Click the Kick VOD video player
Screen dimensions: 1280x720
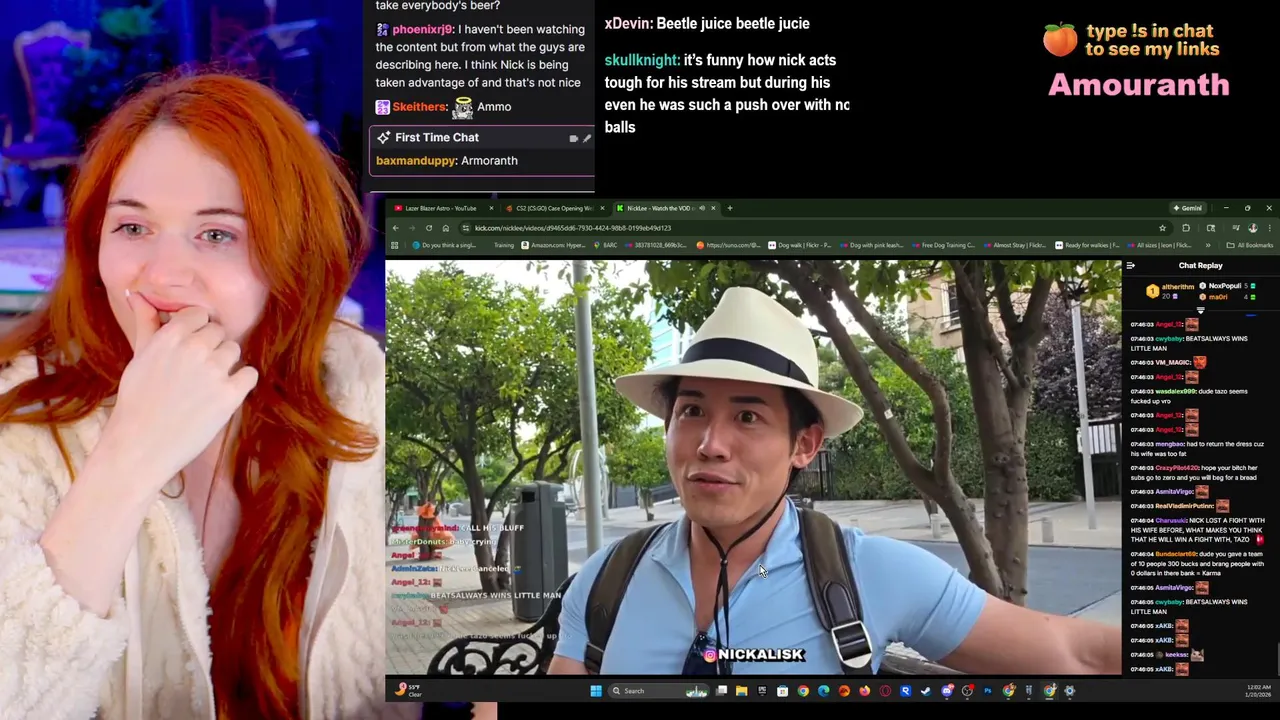(x=753, y=468)
